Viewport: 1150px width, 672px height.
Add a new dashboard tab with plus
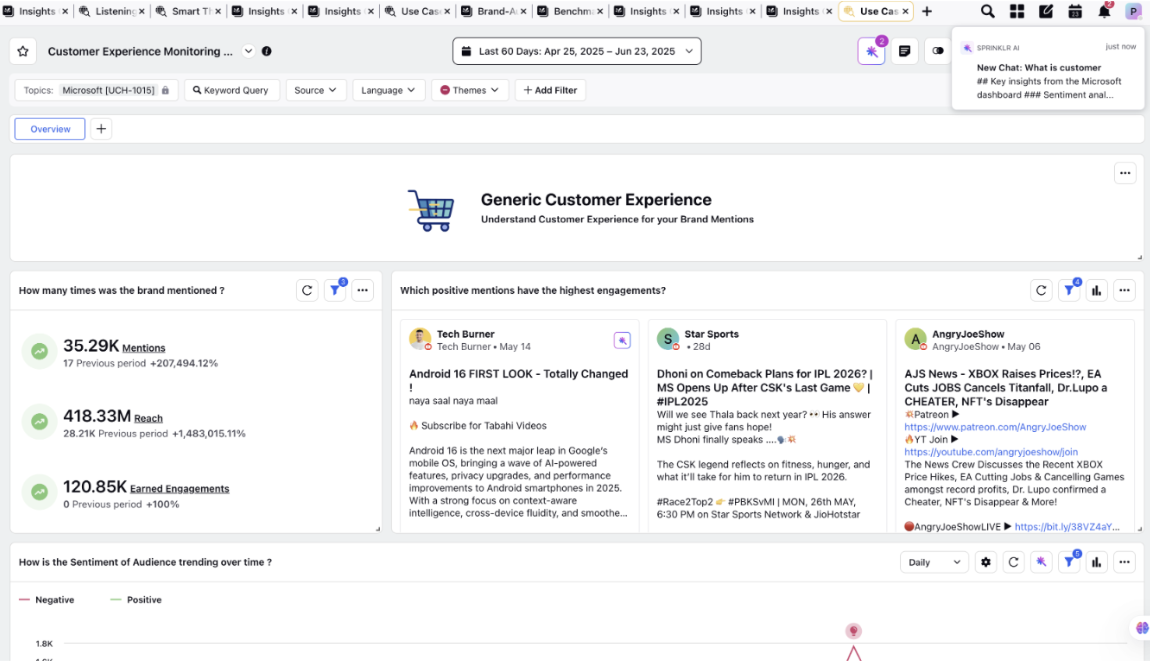101,129
